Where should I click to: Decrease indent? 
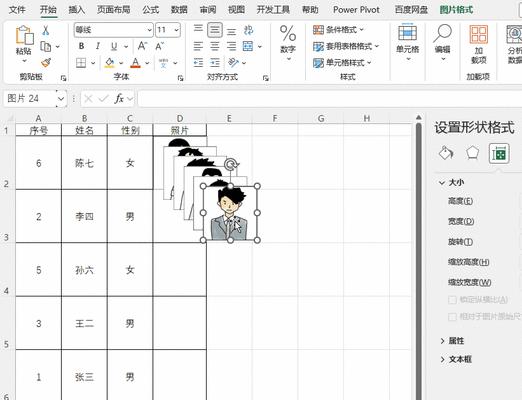pos(198,63)
